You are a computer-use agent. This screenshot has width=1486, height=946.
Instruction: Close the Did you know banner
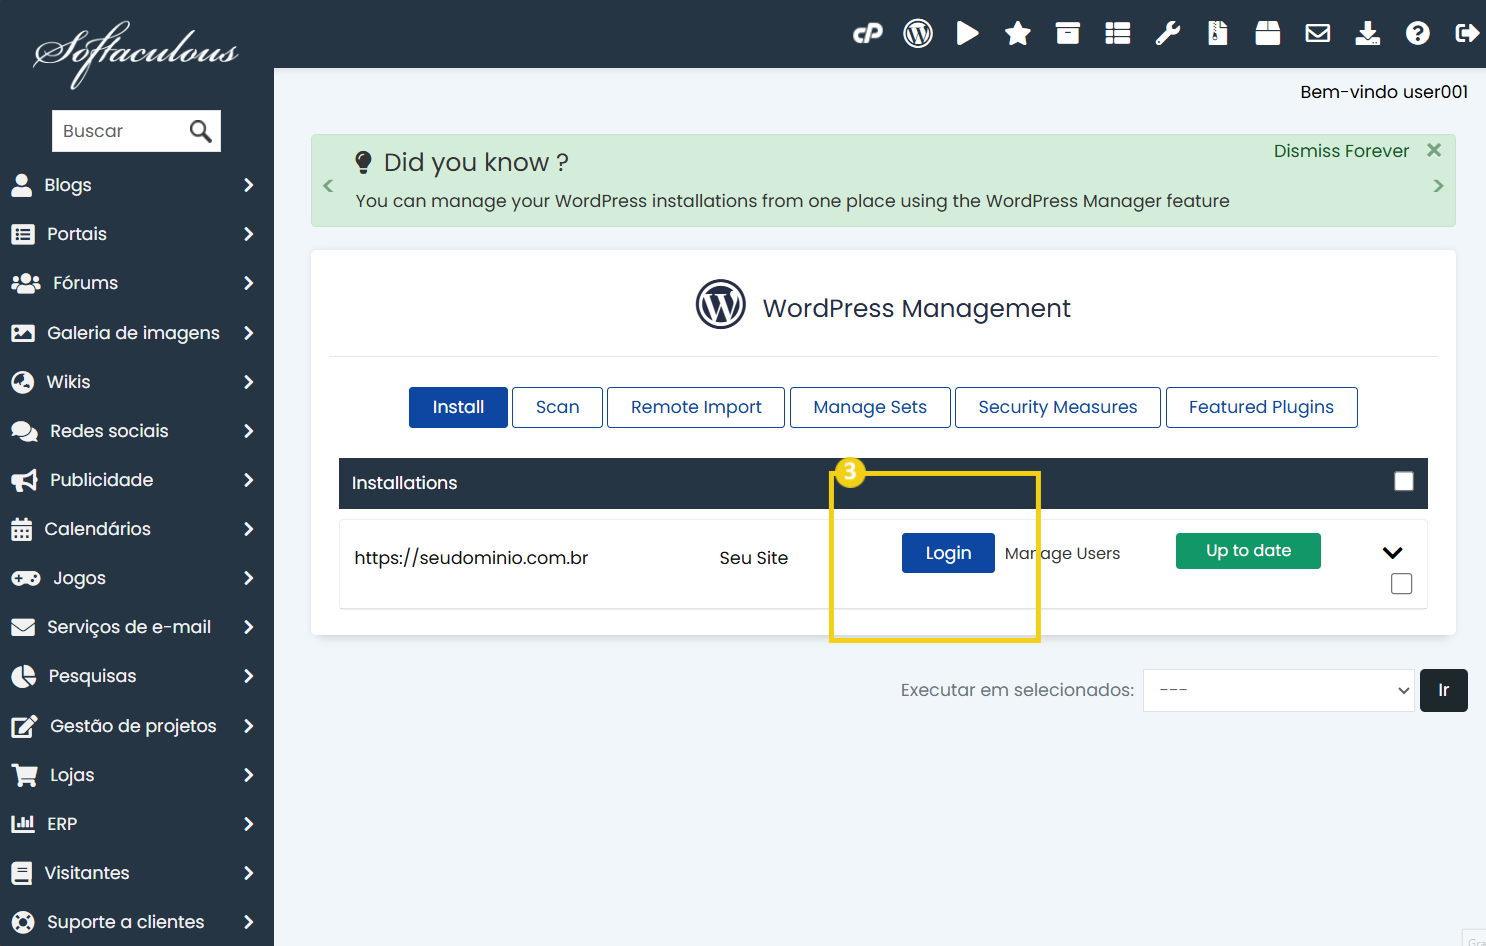click(x=1434, y=150)
